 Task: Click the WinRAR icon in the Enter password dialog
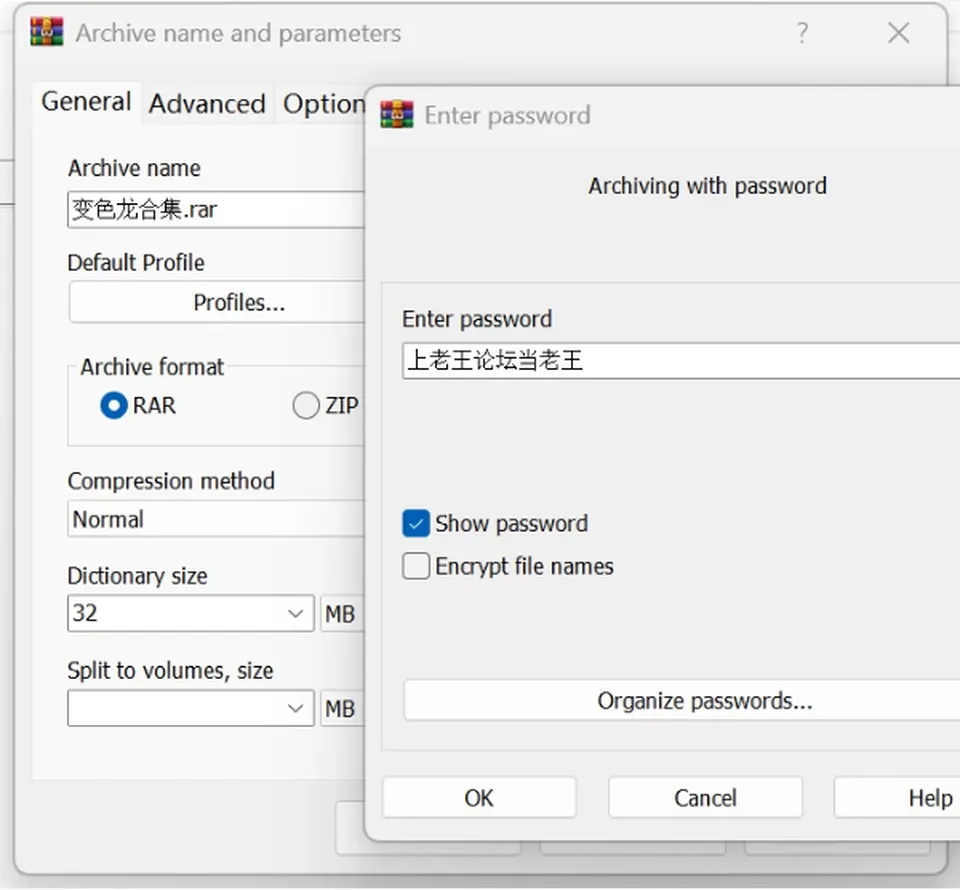[x=397, y=114]
